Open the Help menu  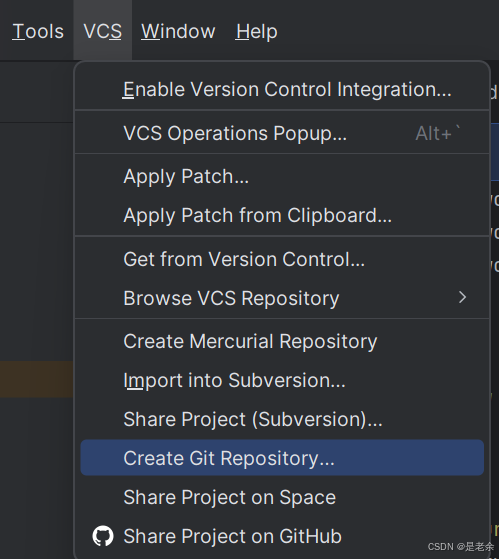[256, 31]
